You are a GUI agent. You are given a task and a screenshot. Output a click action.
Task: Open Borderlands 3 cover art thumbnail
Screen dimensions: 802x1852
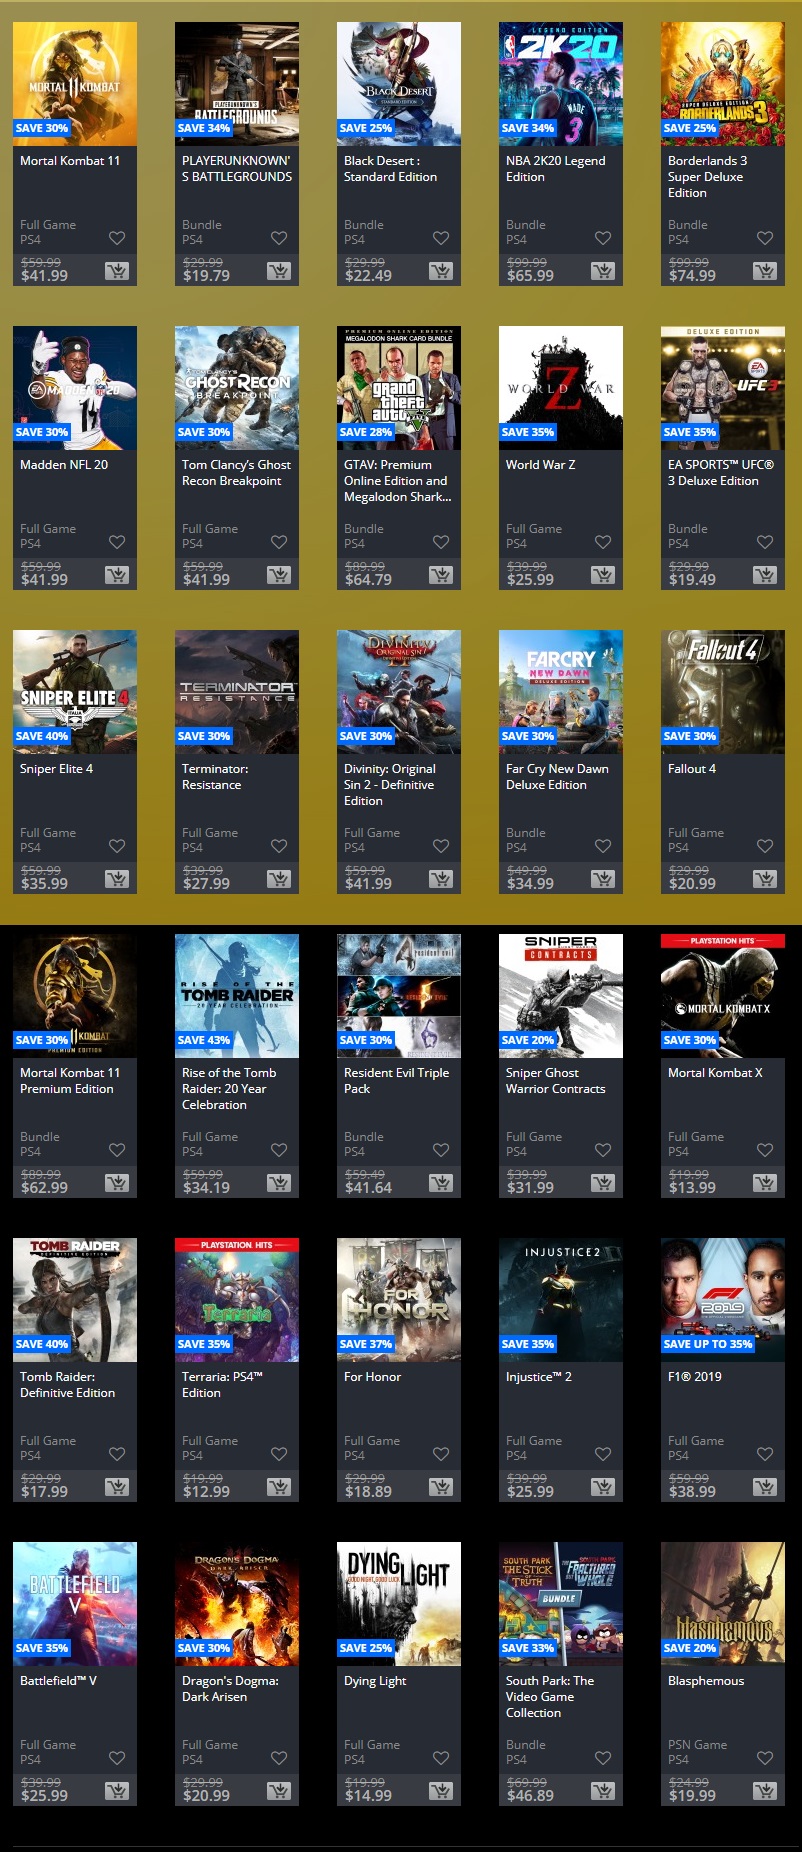tap(723, 84)
